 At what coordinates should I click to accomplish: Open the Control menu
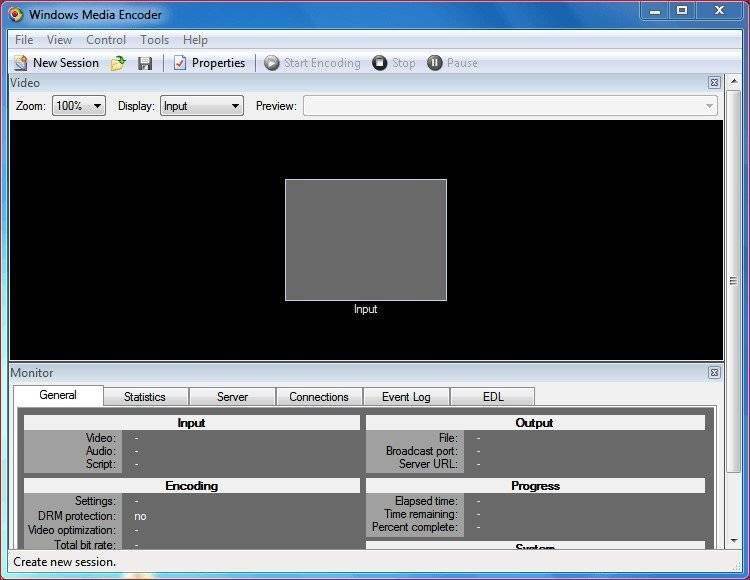(x=106, y=40)
